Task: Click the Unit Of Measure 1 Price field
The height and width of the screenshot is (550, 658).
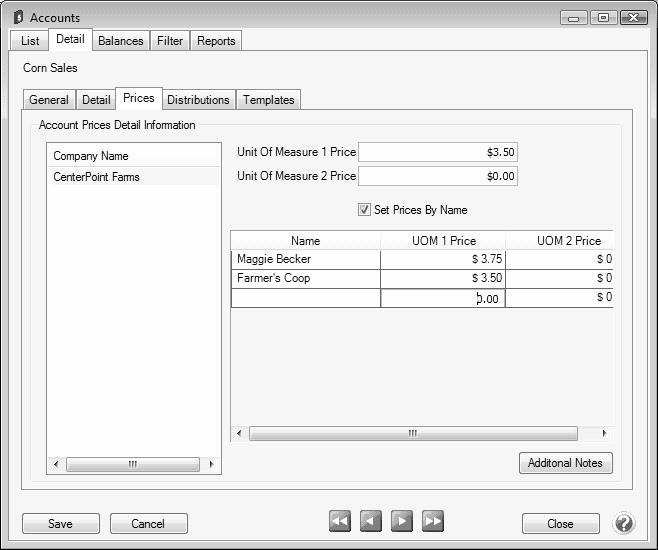Action: [x=437, y=153]
